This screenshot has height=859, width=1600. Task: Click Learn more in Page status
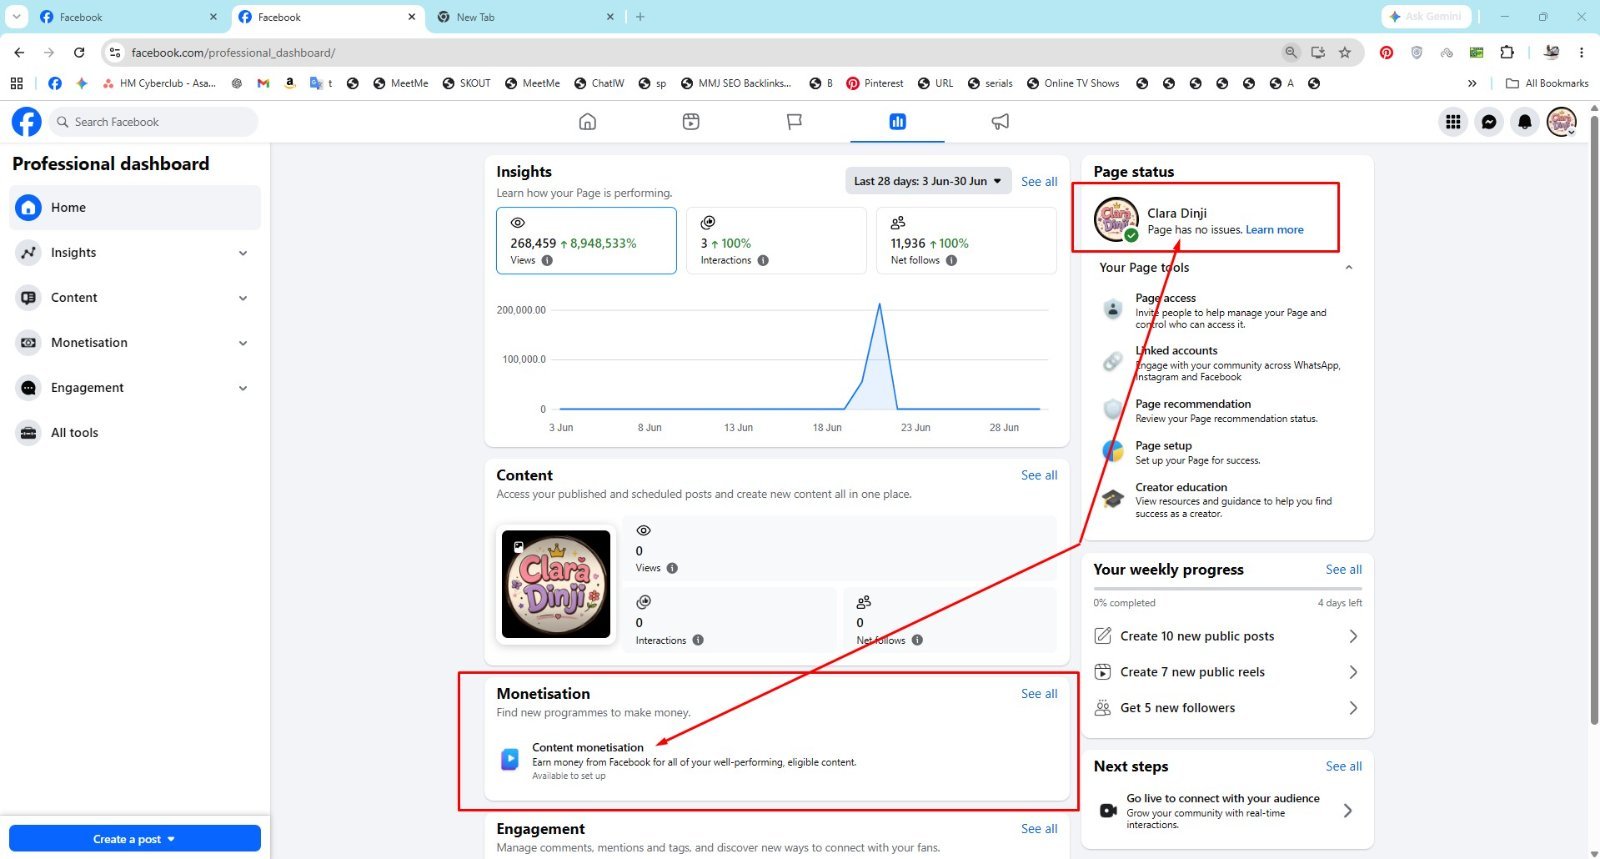pyautogui.click(x=1274, y=230)
